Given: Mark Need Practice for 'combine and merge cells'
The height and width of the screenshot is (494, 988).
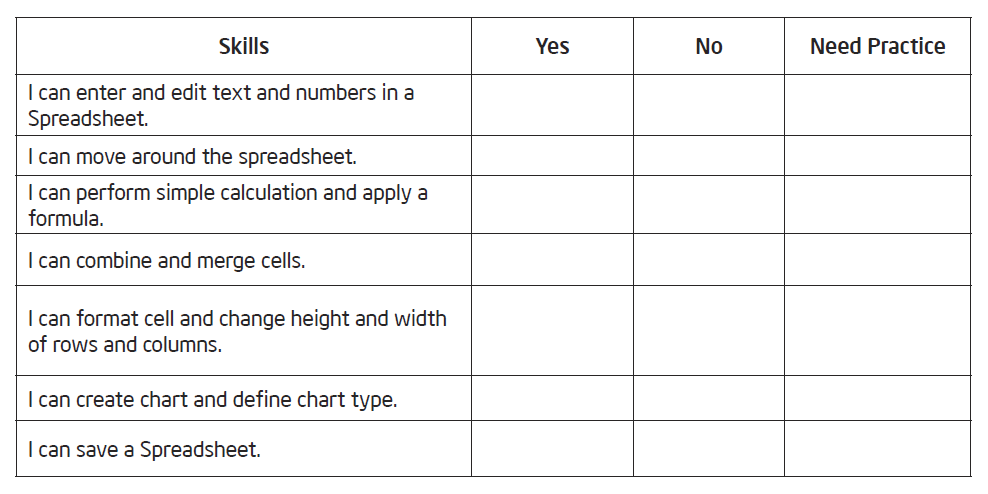Looking at the screenshot, I should click(x=877, y=260).
